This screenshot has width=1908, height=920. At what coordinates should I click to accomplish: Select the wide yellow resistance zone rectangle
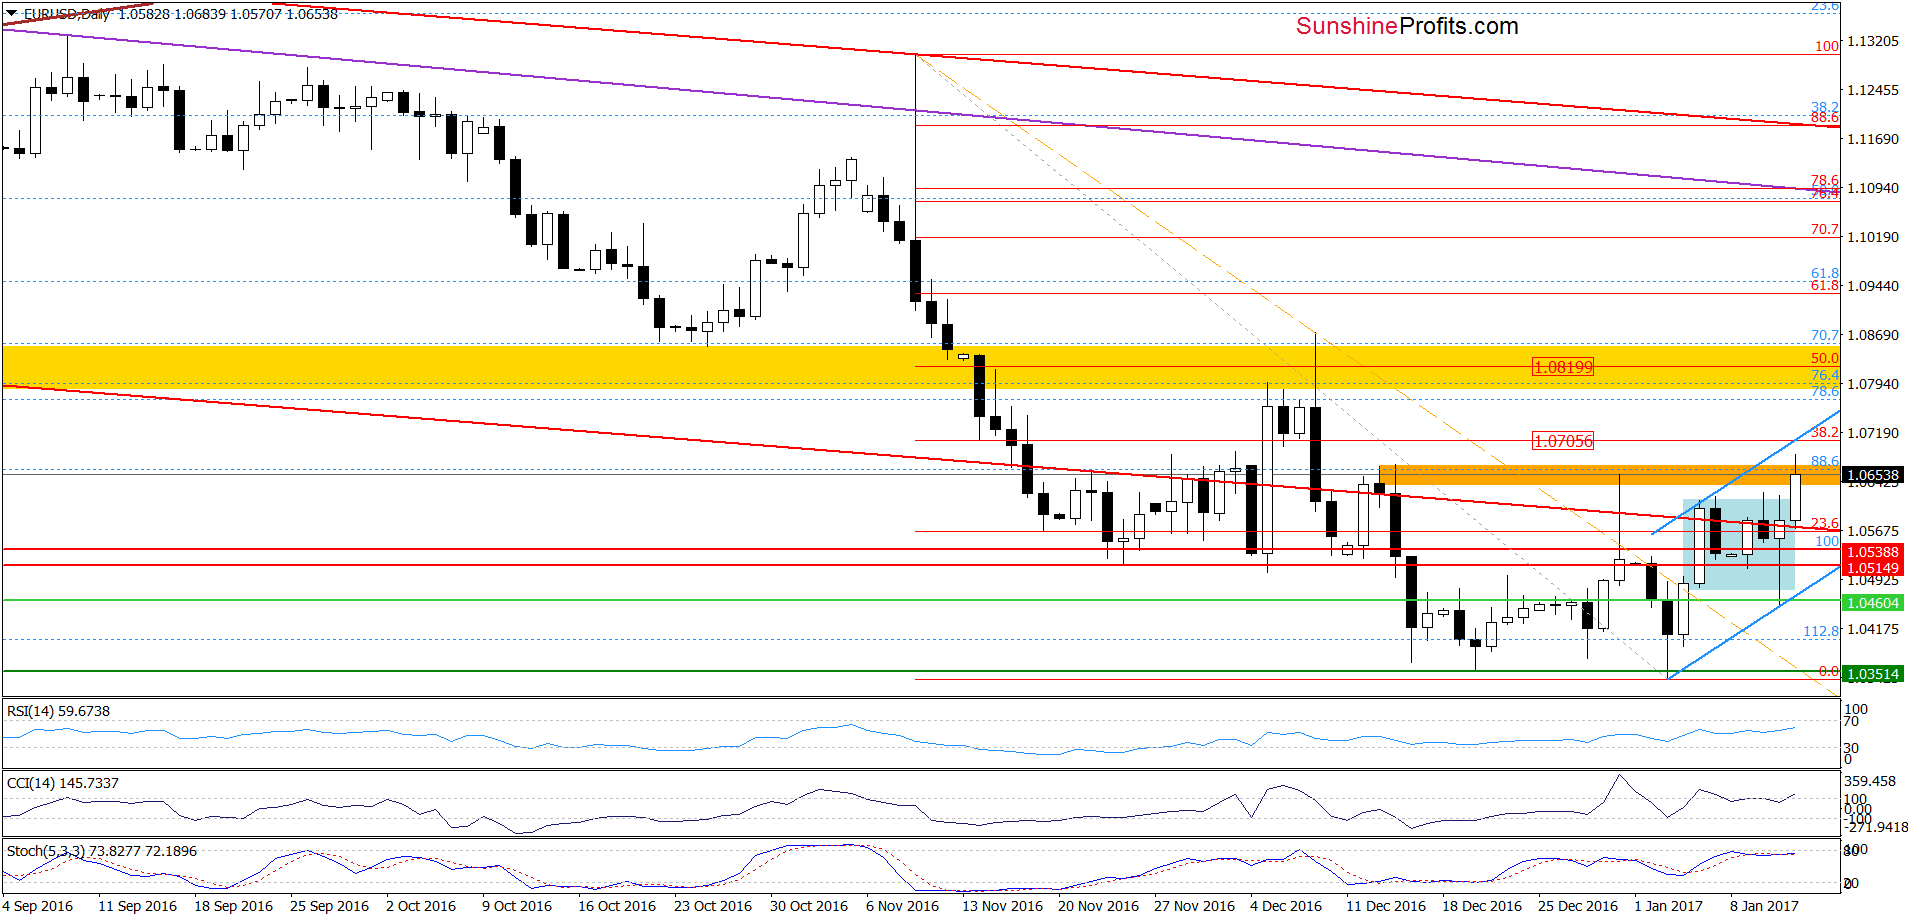click(920, 367)
